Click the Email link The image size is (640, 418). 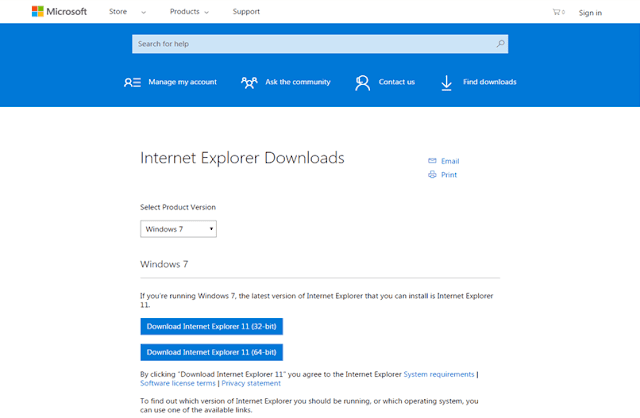pyautogui.click(x=450, y=161)
